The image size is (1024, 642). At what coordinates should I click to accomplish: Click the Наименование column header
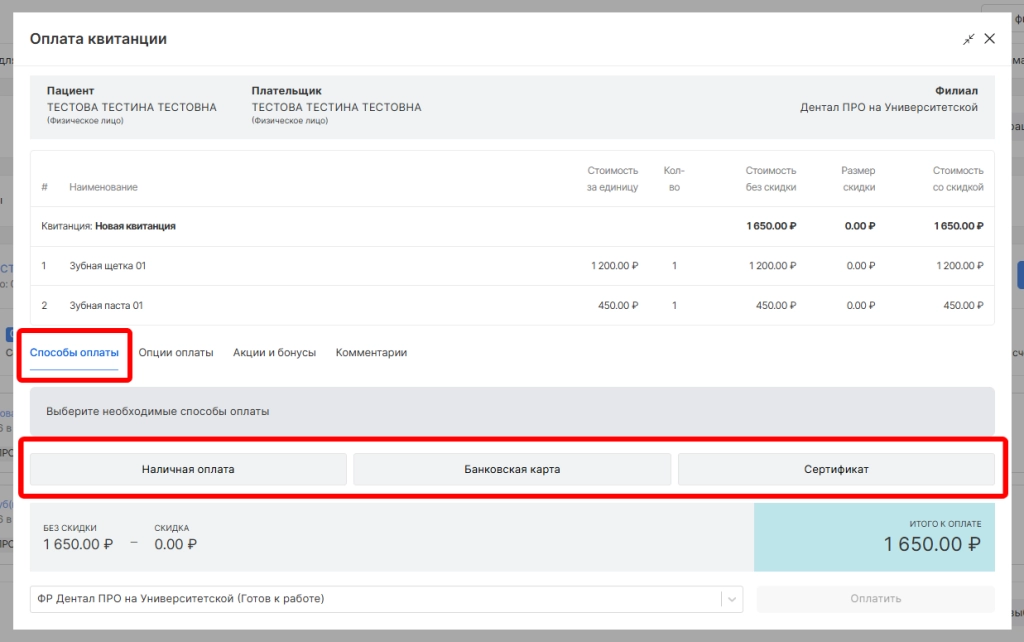click(103, 187)
